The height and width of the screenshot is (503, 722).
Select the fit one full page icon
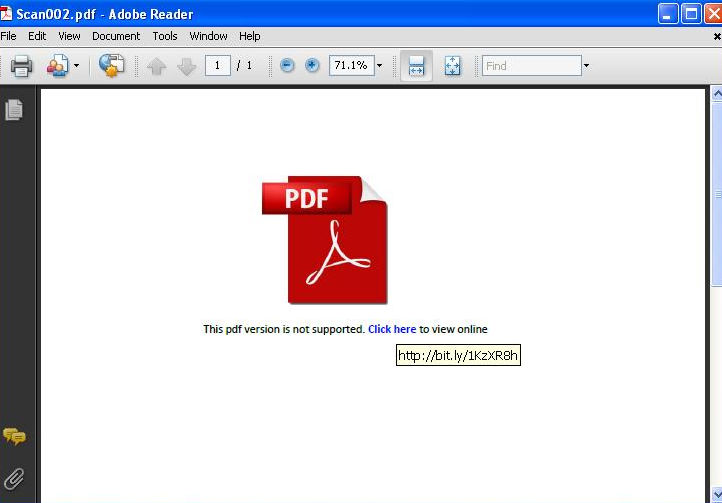[x=452, y=66]
